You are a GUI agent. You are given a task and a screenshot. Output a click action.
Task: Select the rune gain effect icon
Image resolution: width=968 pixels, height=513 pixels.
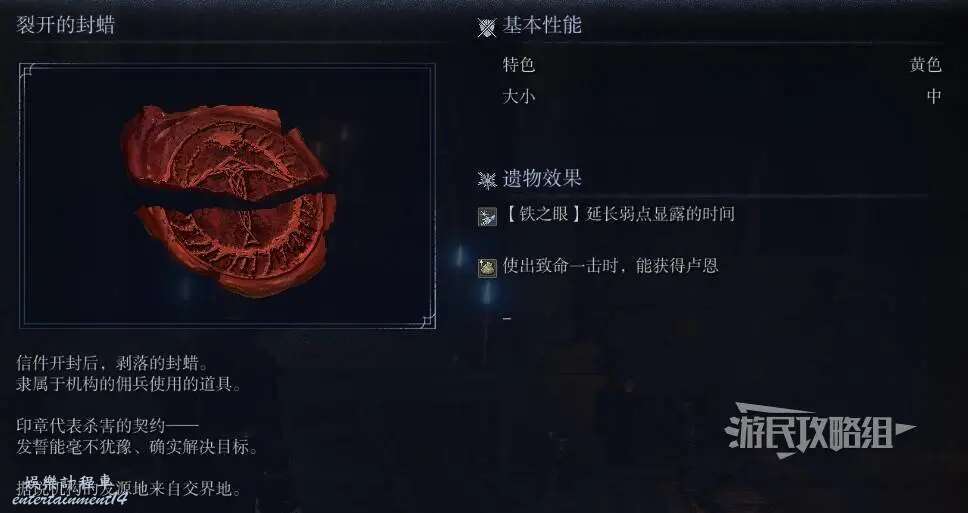(x=487, y=268)
